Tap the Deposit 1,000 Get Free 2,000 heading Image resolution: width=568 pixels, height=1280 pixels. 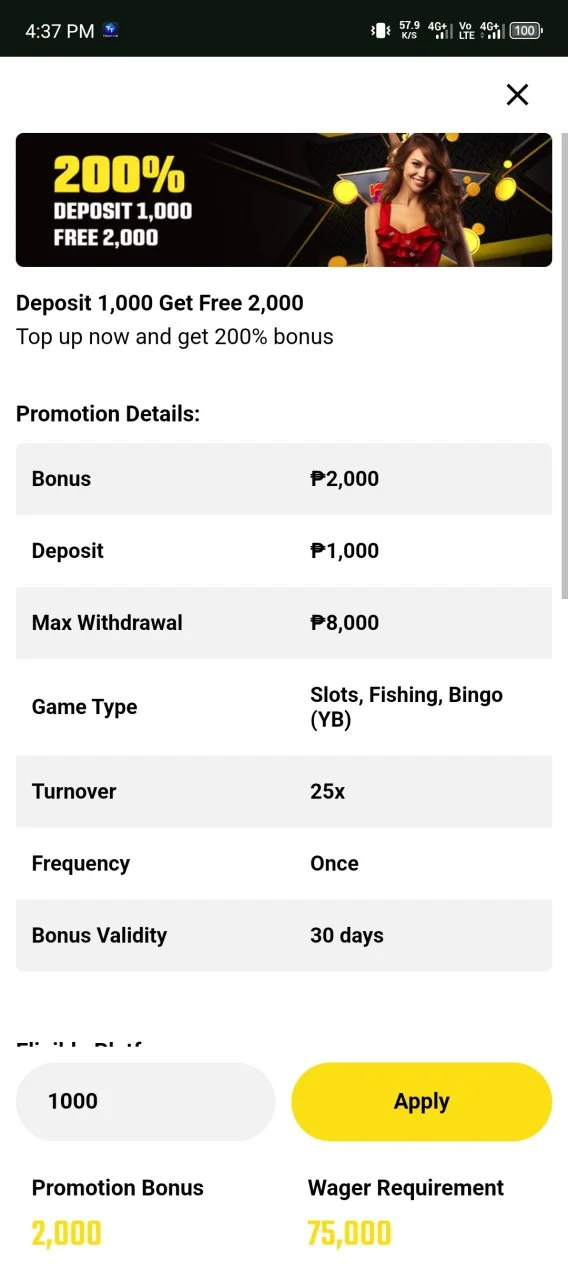[x=160, y=303]
